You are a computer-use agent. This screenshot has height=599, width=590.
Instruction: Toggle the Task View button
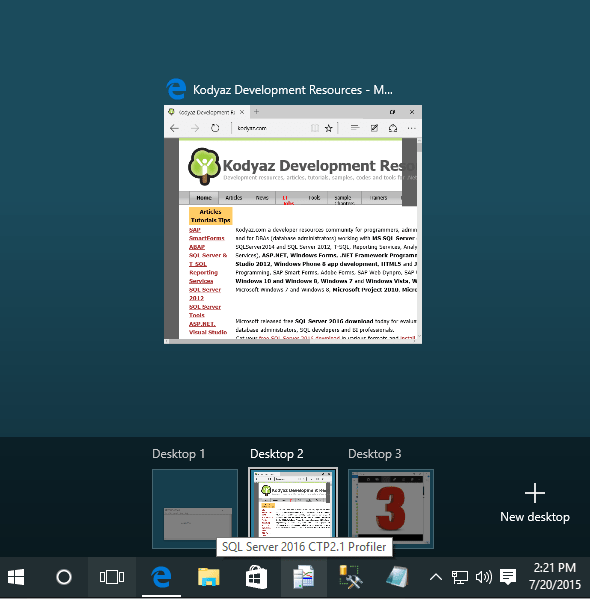click(112, 577)
